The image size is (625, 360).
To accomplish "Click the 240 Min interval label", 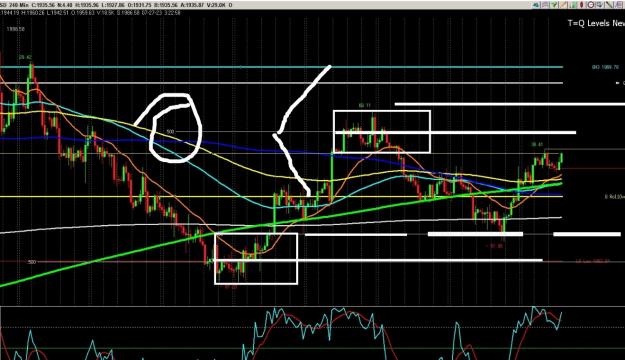I will click(x=18, y=5).
